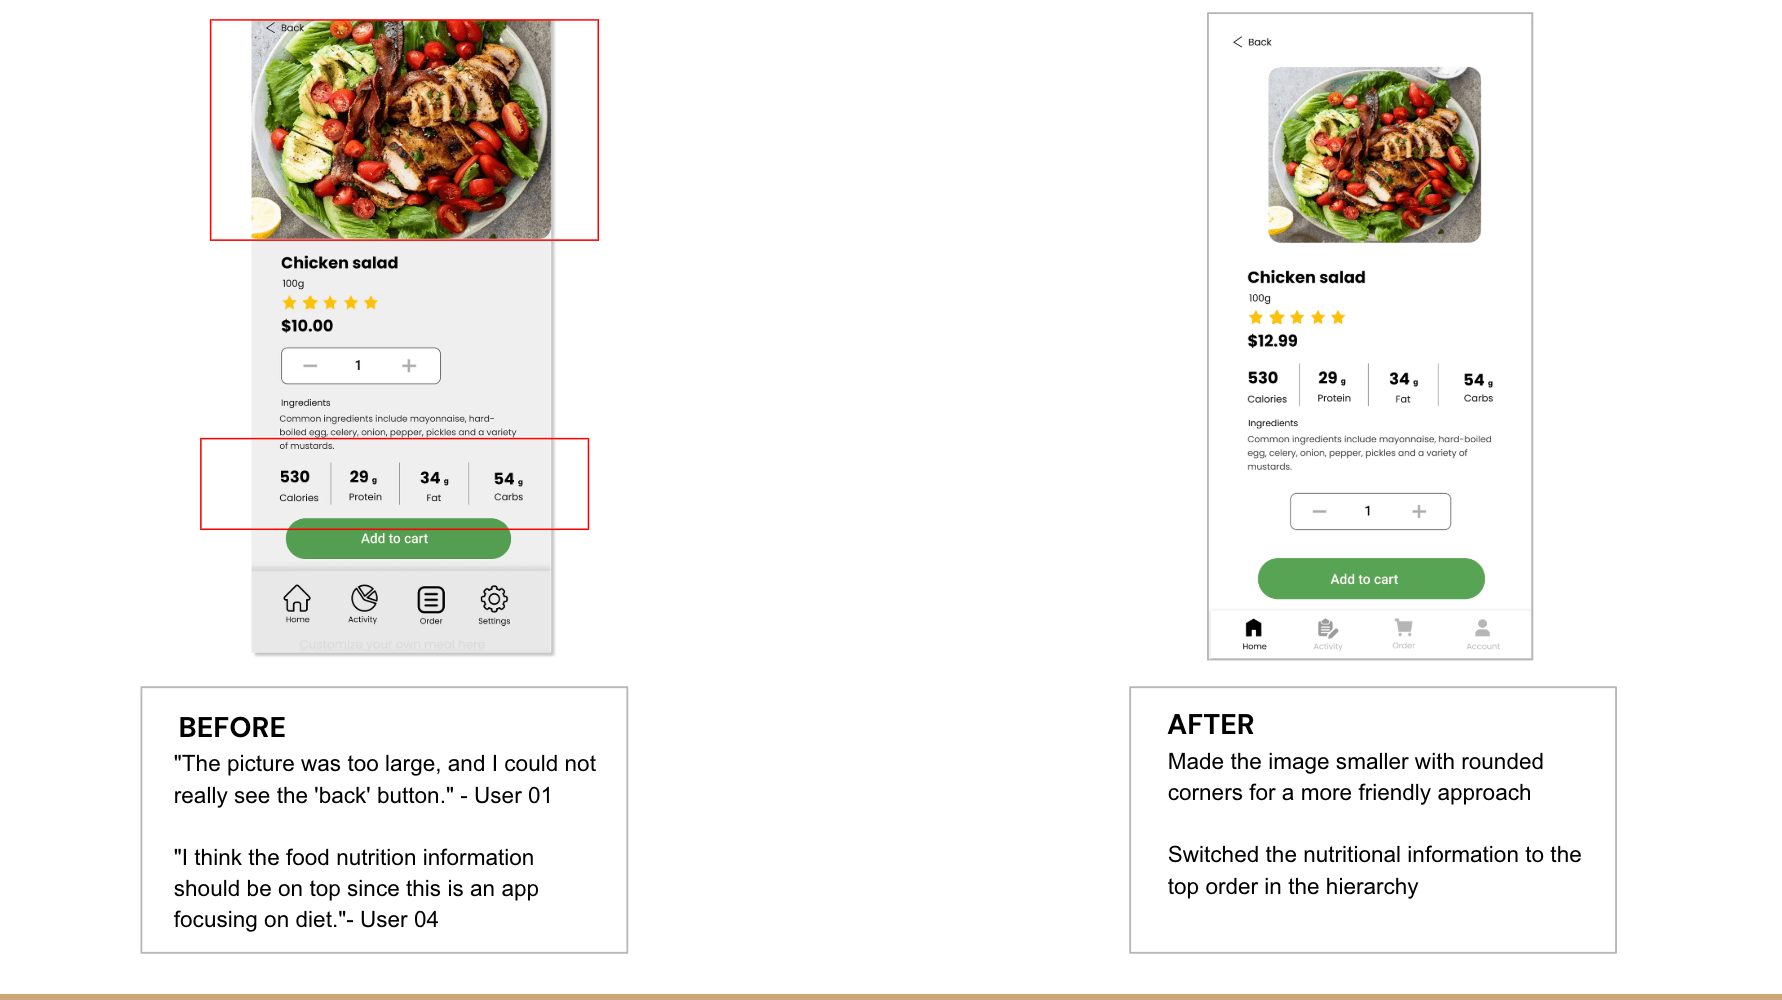1782x1000 pixels.
Task: Click Add to cart in BEFORE mockup
Action: coord(398,538)
